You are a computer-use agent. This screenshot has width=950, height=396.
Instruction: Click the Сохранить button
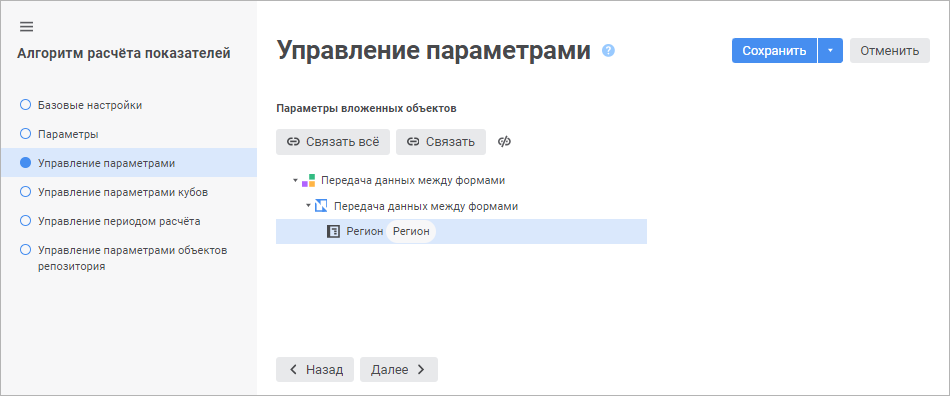pyautogui.click(x=774, y=51)
